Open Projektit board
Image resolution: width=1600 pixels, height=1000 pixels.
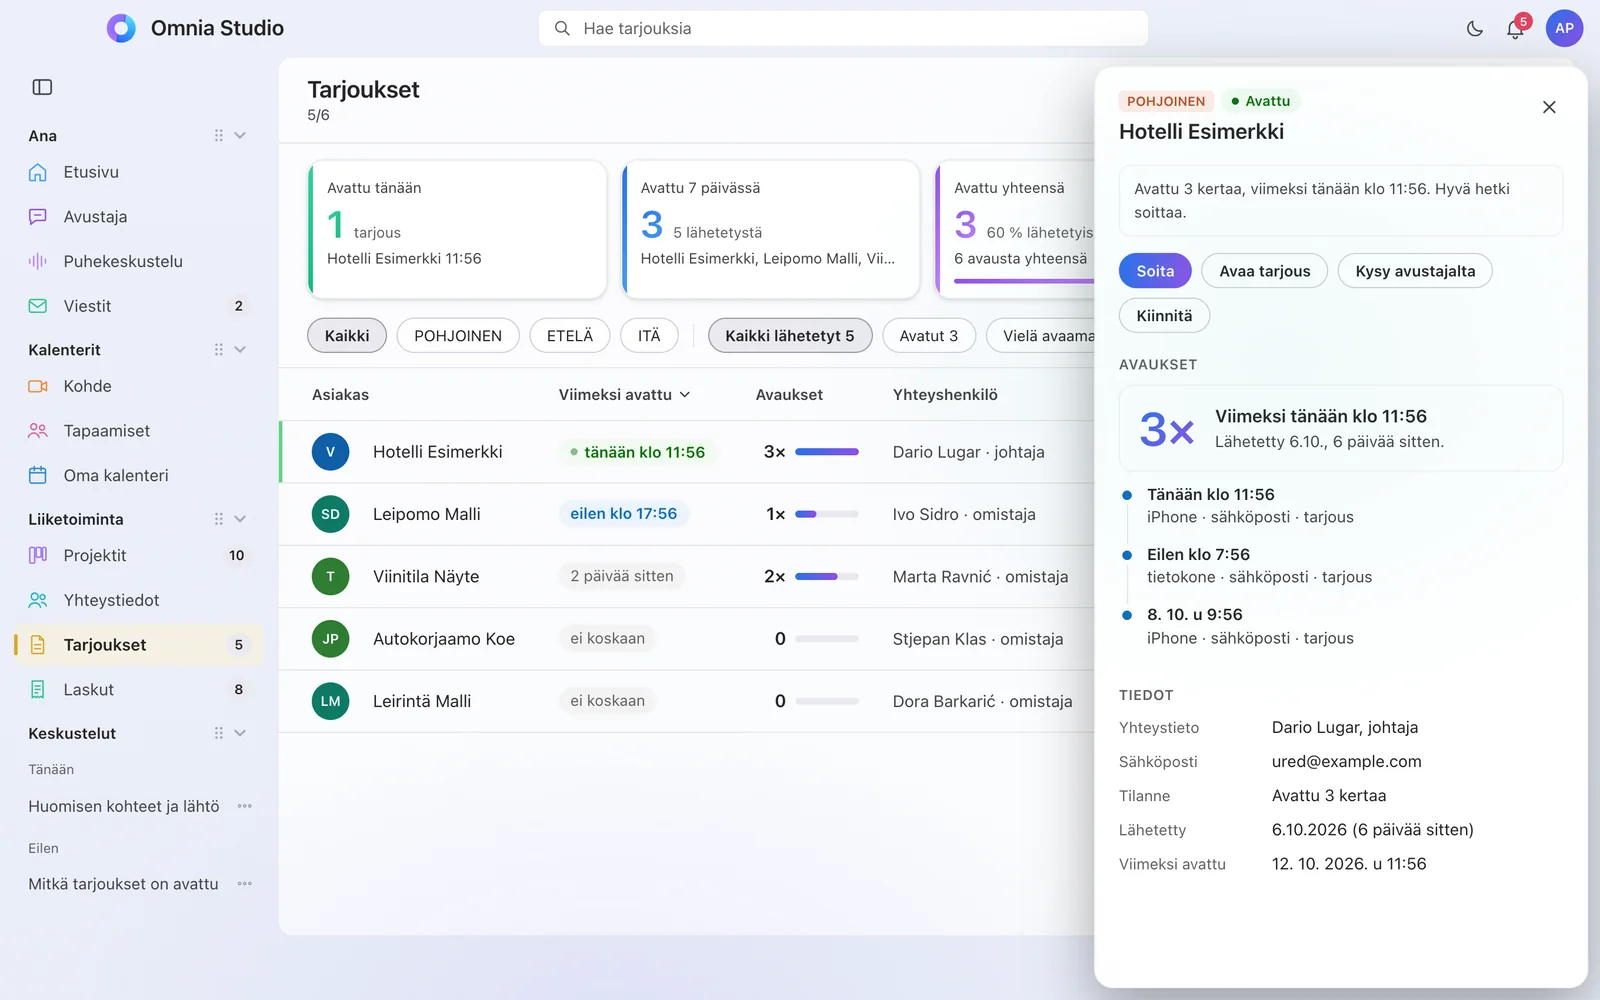(x=140, y=555)
